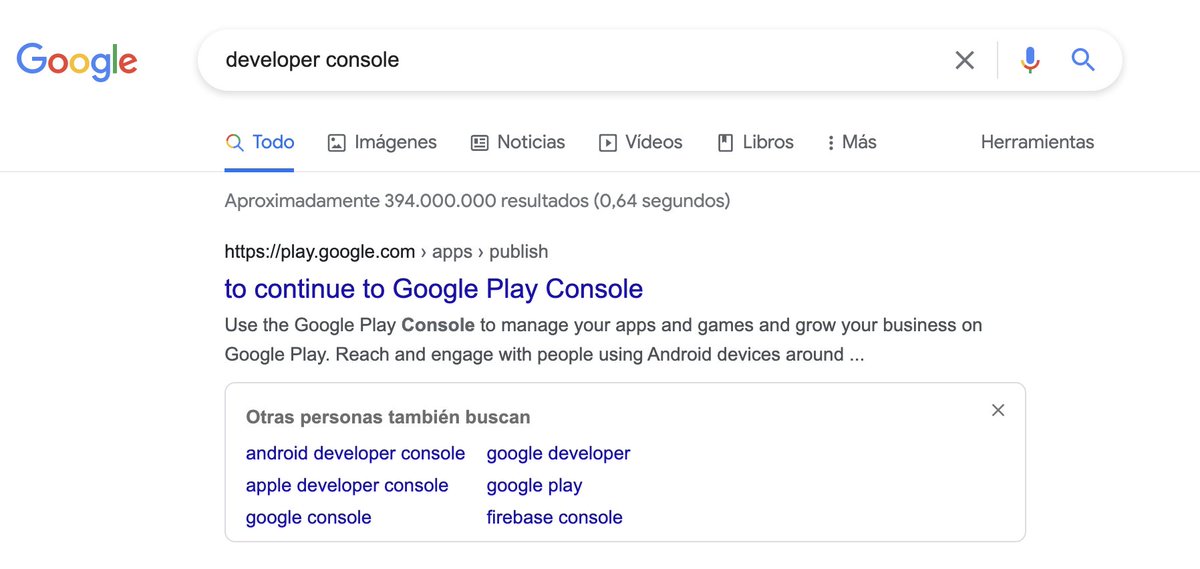This screenshot has height=569, width=1200.
Task: Click 'firebase console' related search
Action: (555, 517)
